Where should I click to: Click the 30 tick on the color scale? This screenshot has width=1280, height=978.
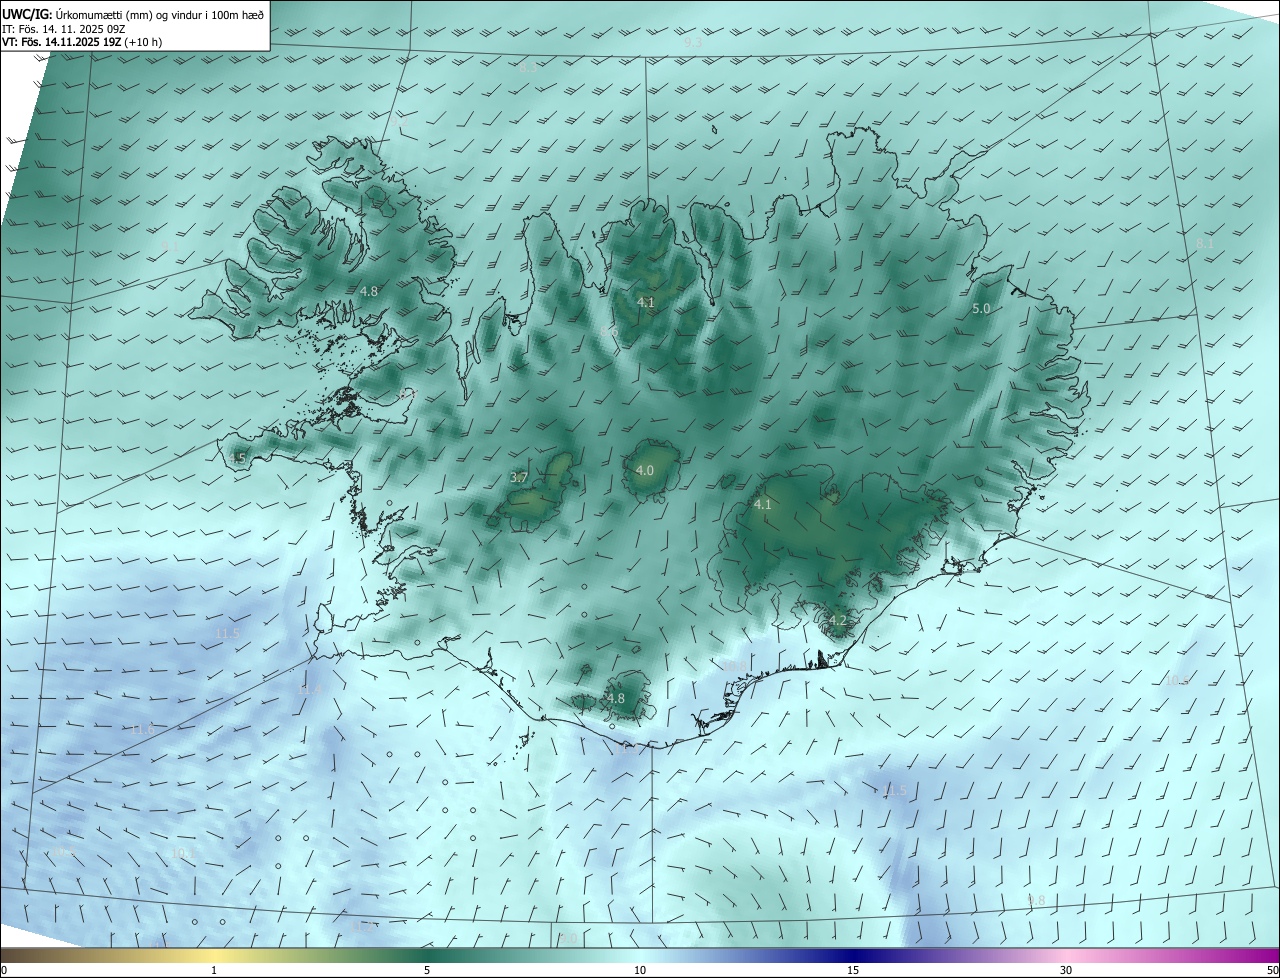tap(1066, 970)
